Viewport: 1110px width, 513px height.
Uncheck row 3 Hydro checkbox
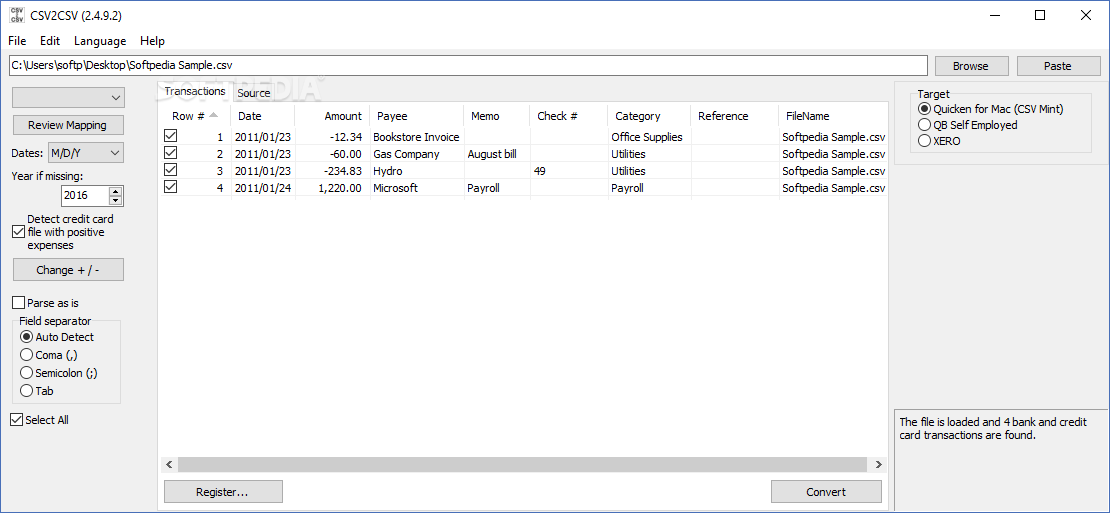point(171,170)
